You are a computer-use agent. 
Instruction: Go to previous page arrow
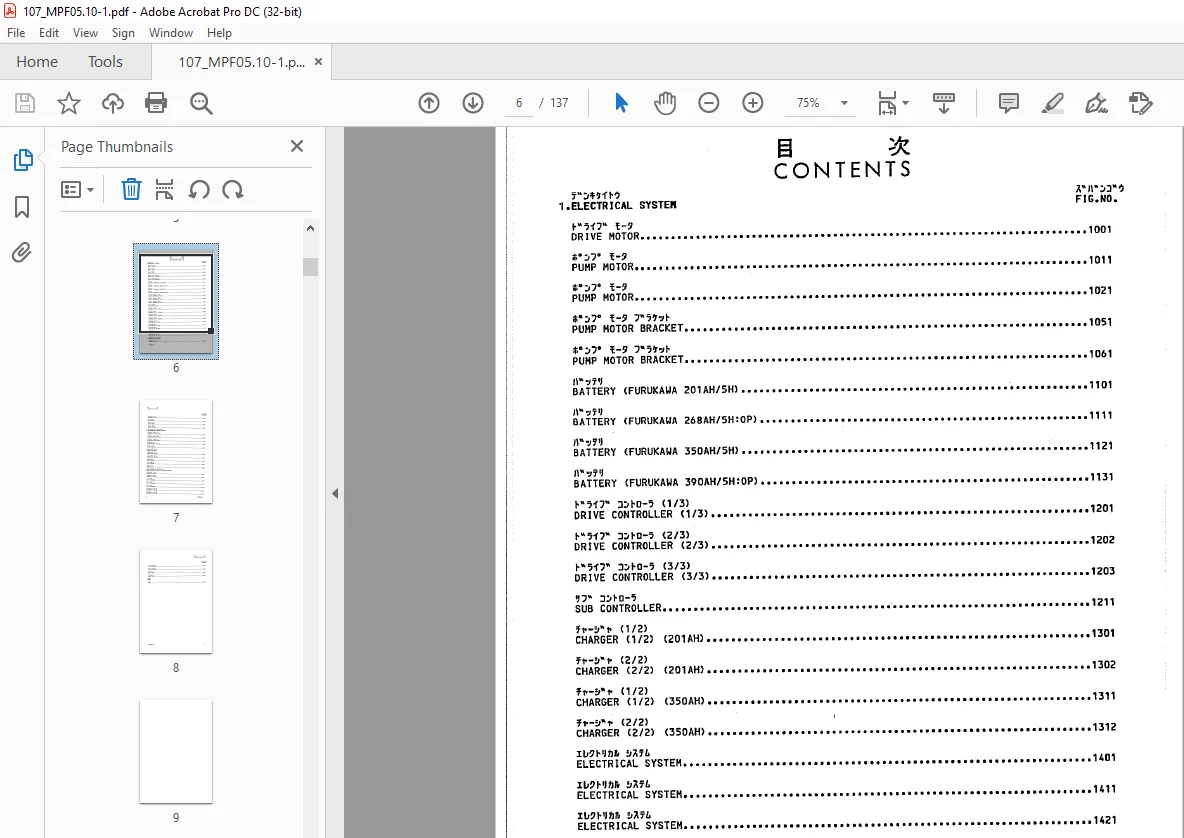click(429, 103)
